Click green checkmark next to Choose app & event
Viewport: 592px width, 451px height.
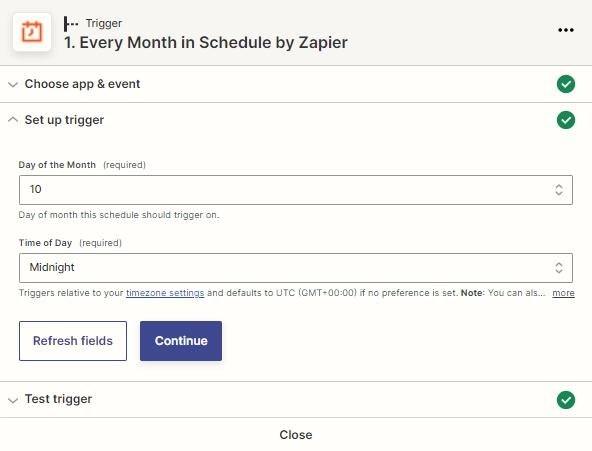click(566, 84)
